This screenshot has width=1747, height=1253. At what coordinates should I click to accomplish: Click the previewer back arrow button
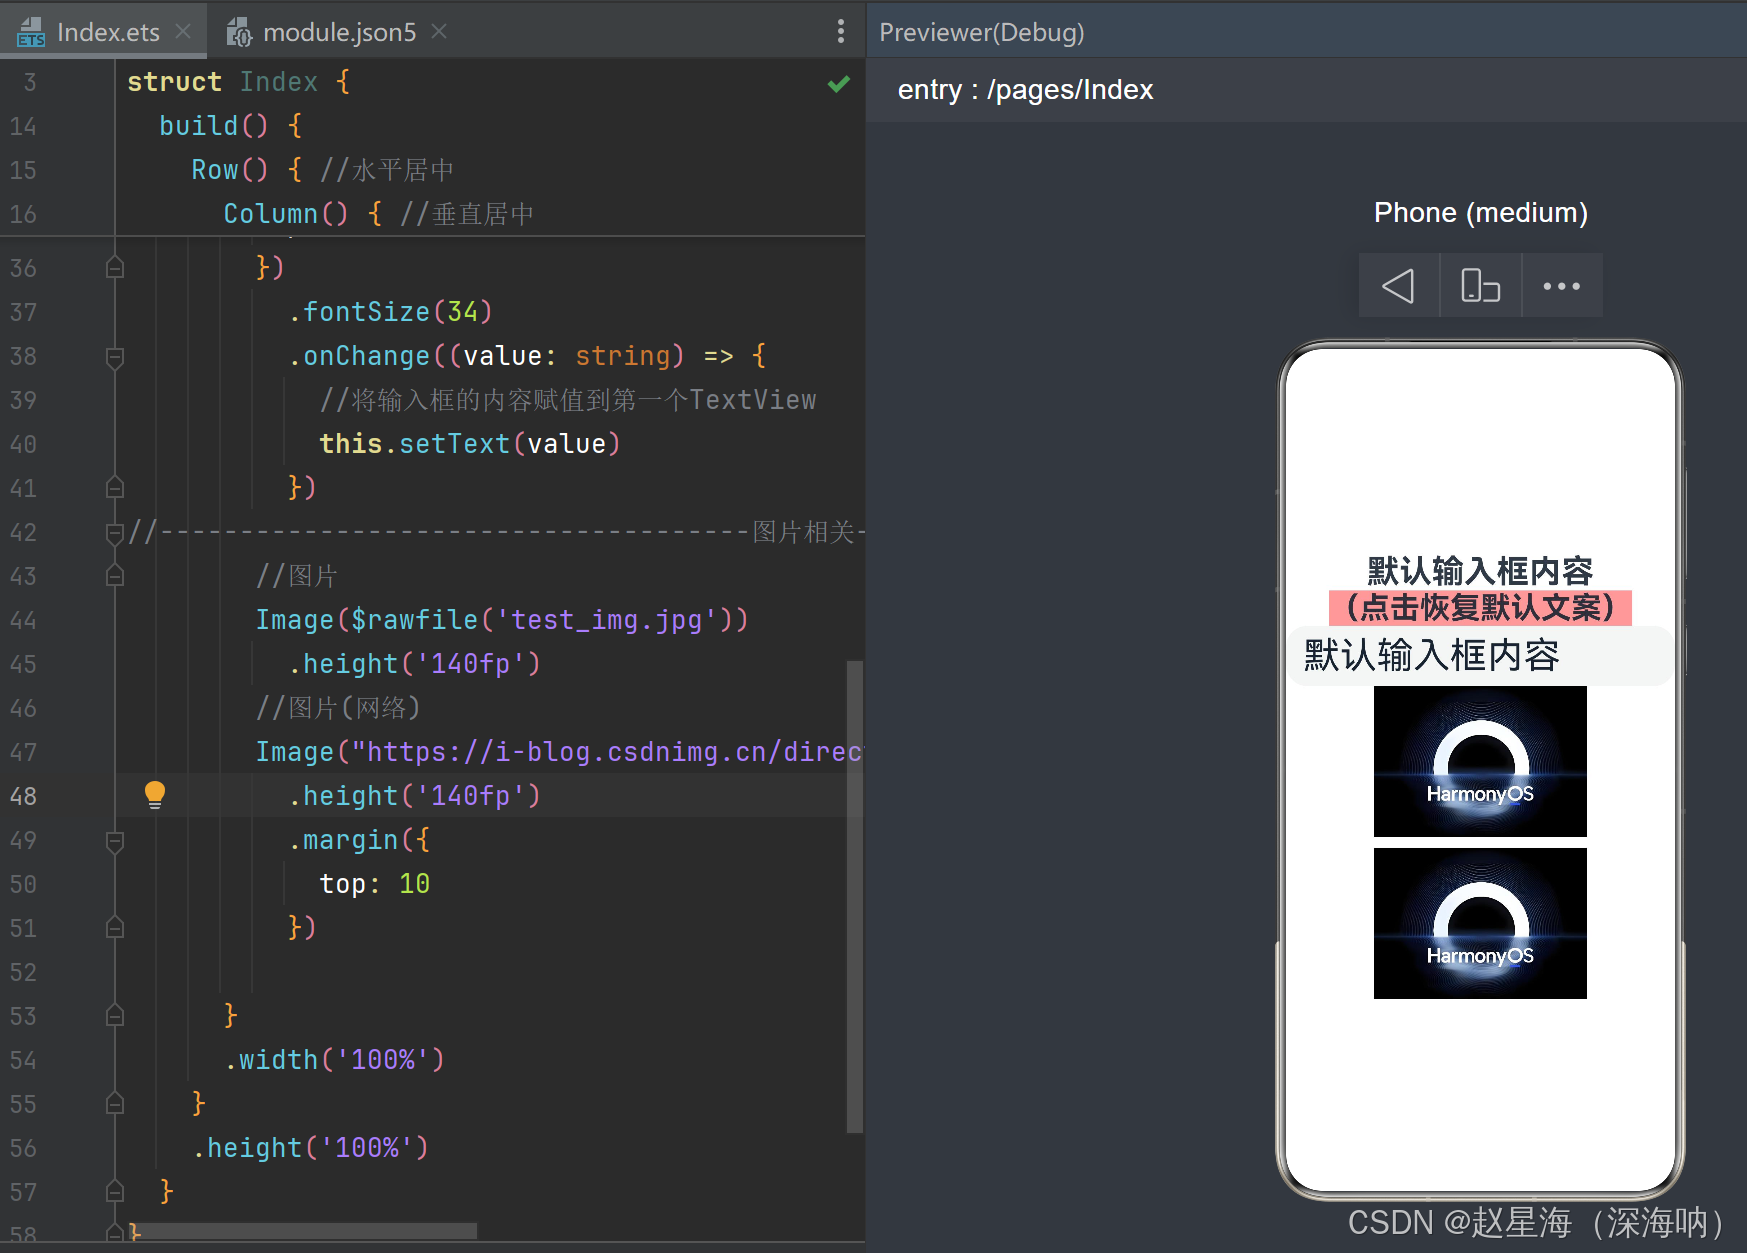(x=1398, y=286)
